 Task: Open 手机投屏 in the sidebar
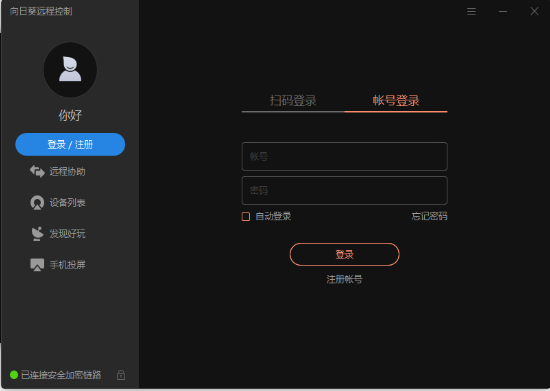point(67,265)
